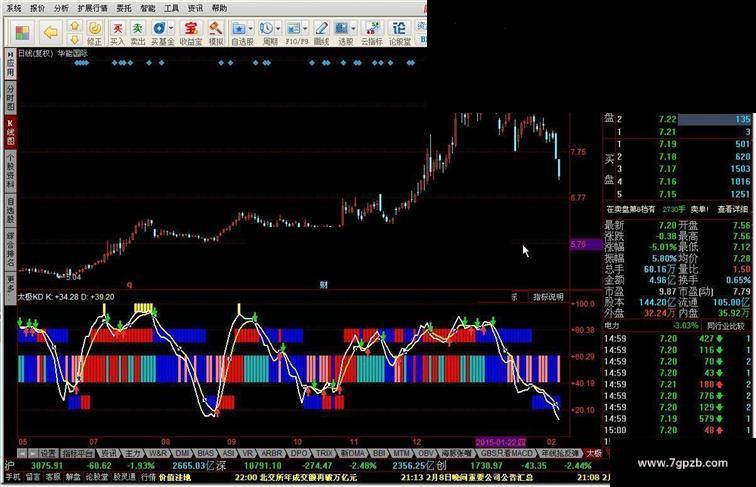Click the 客服 status bar item
The width and height of the screenshot is (756, 487).
pos(53,477)
